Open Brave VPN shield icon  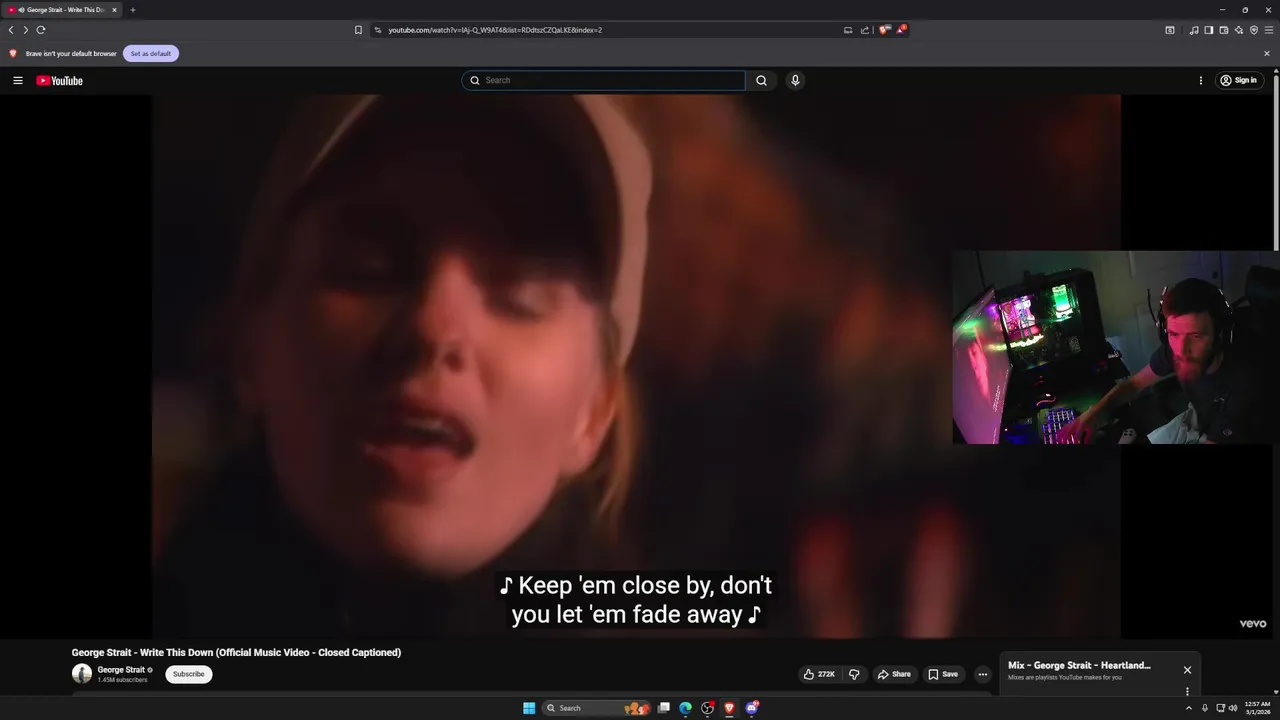point(1254,30)
